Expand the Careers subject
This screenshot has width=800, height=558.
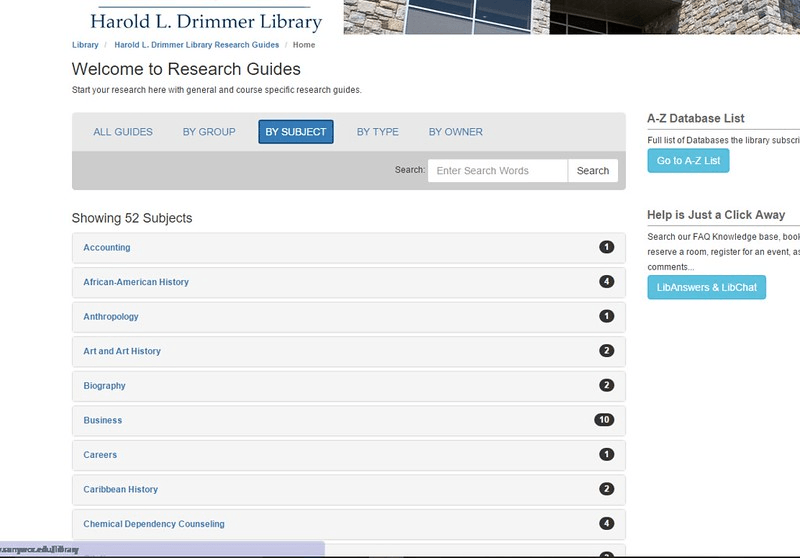[100, 455]
